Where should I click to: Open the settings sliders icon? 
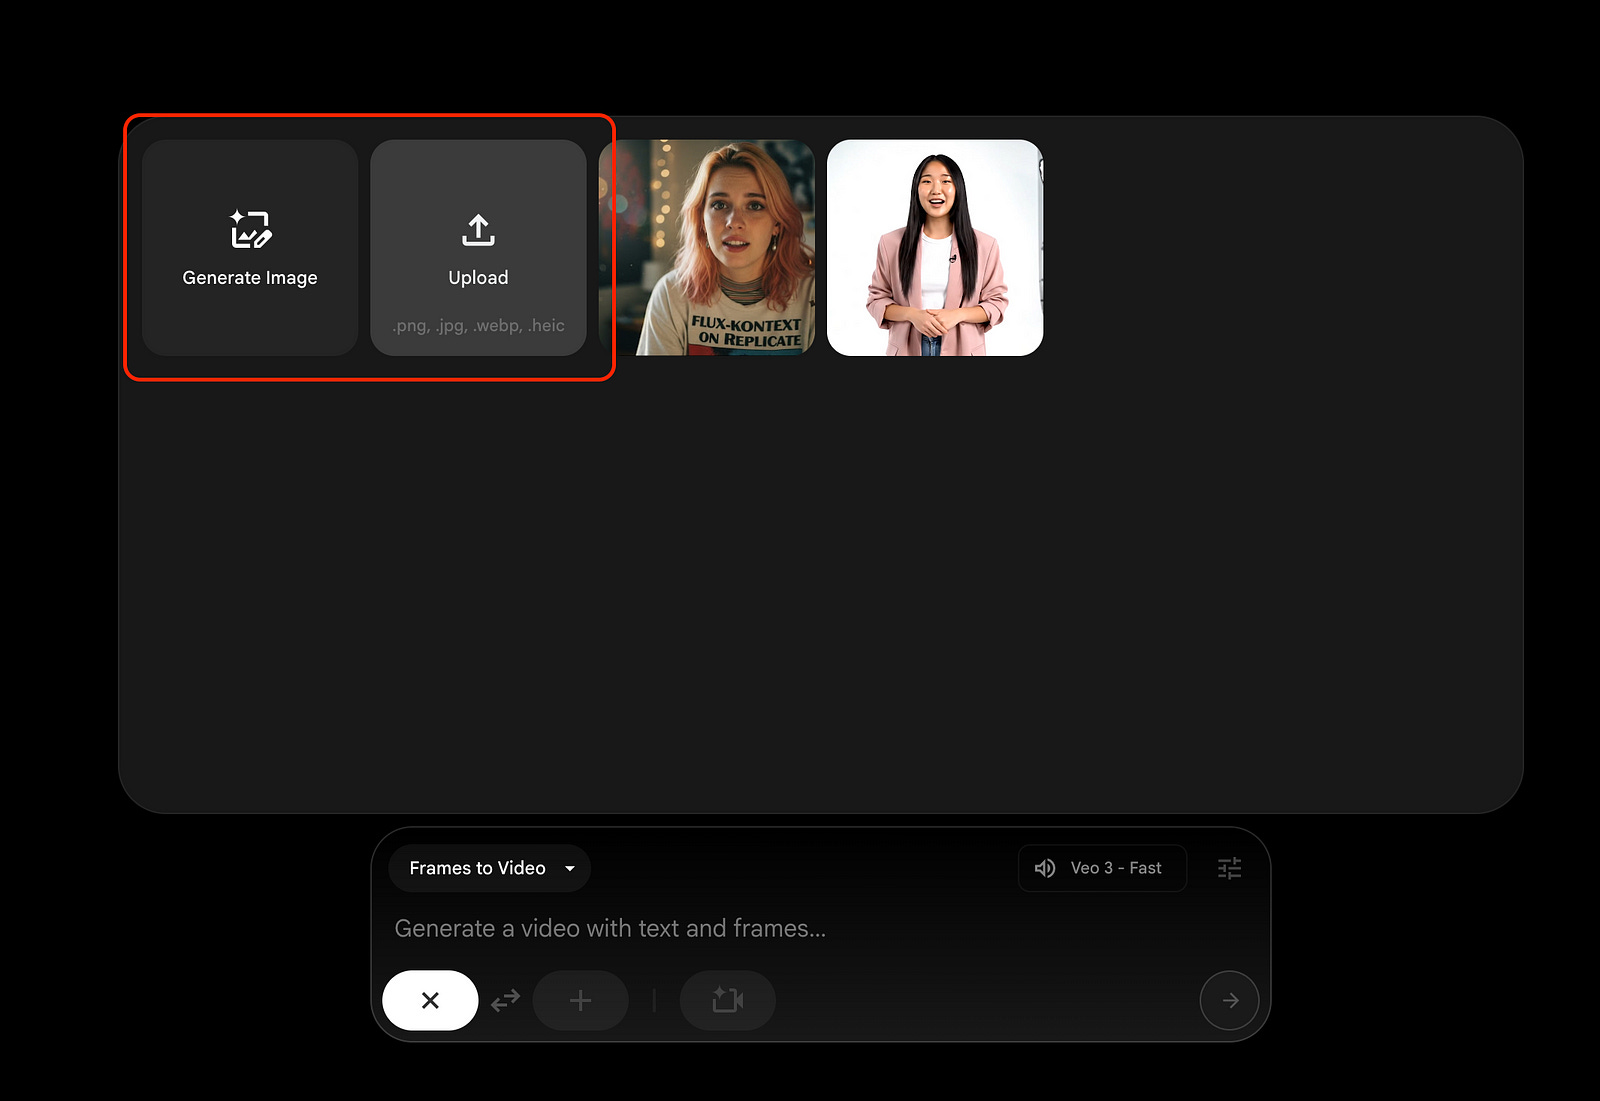[1230, 868]
